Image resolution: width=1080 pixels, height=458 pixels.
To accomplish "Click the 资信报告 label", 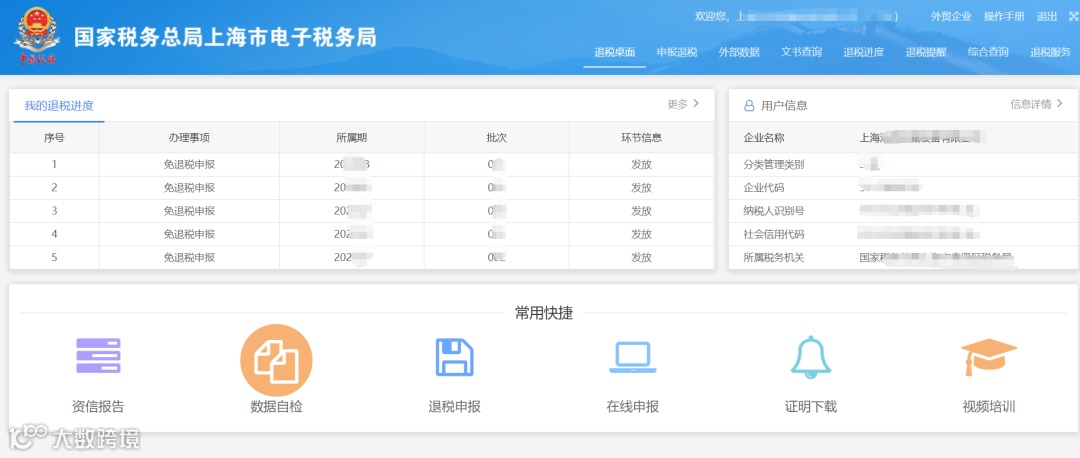I will coord(98,406).
